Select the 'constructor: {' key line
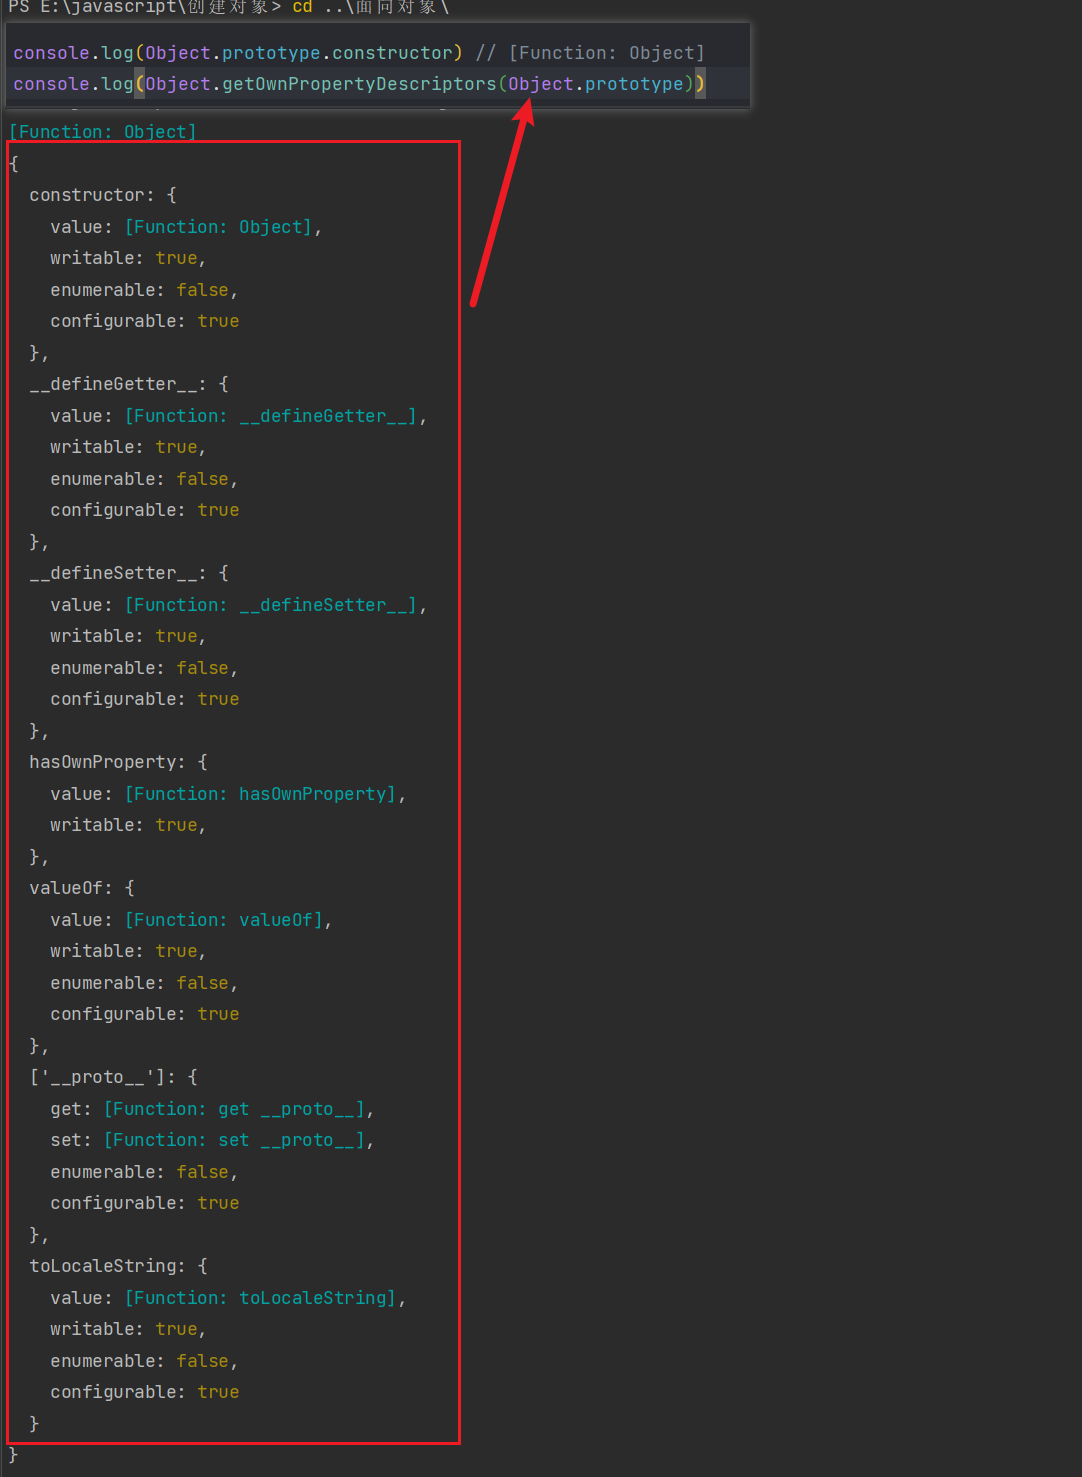Image resolution: width=1082 pixels, height=1477 pixels. [x=103, y=195]
